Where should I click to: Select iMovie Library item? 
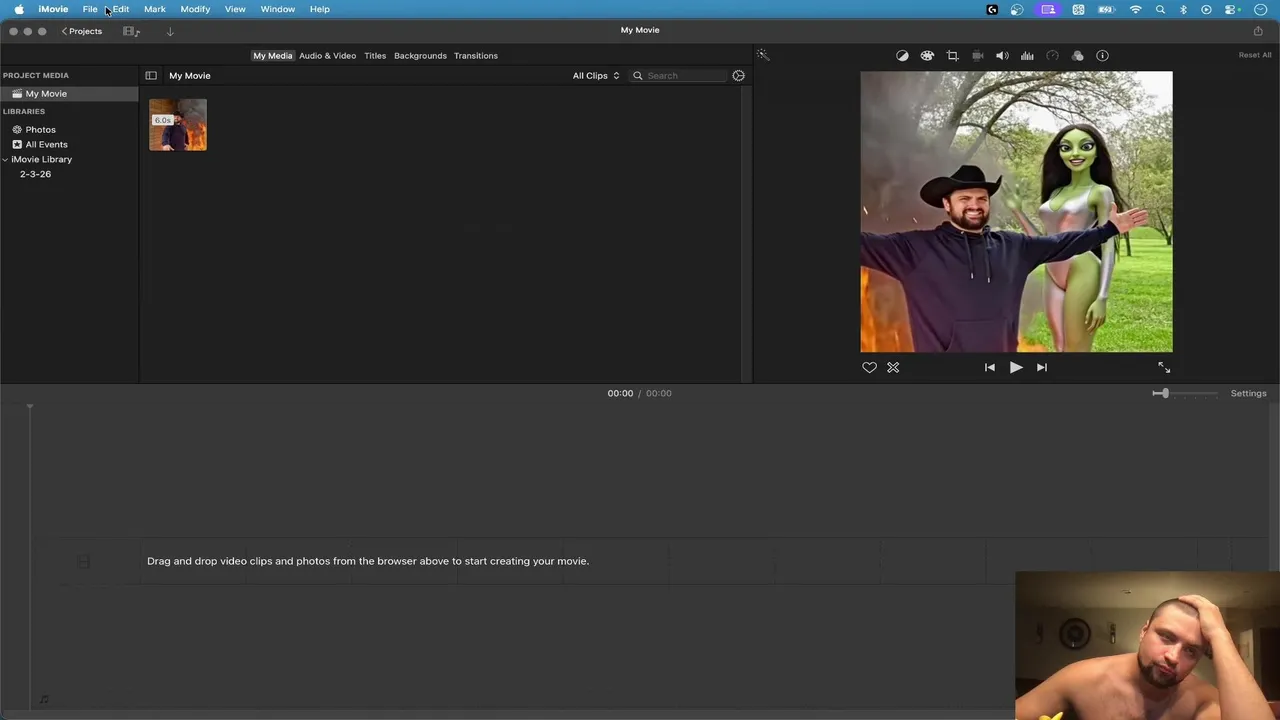click(42, 159)
